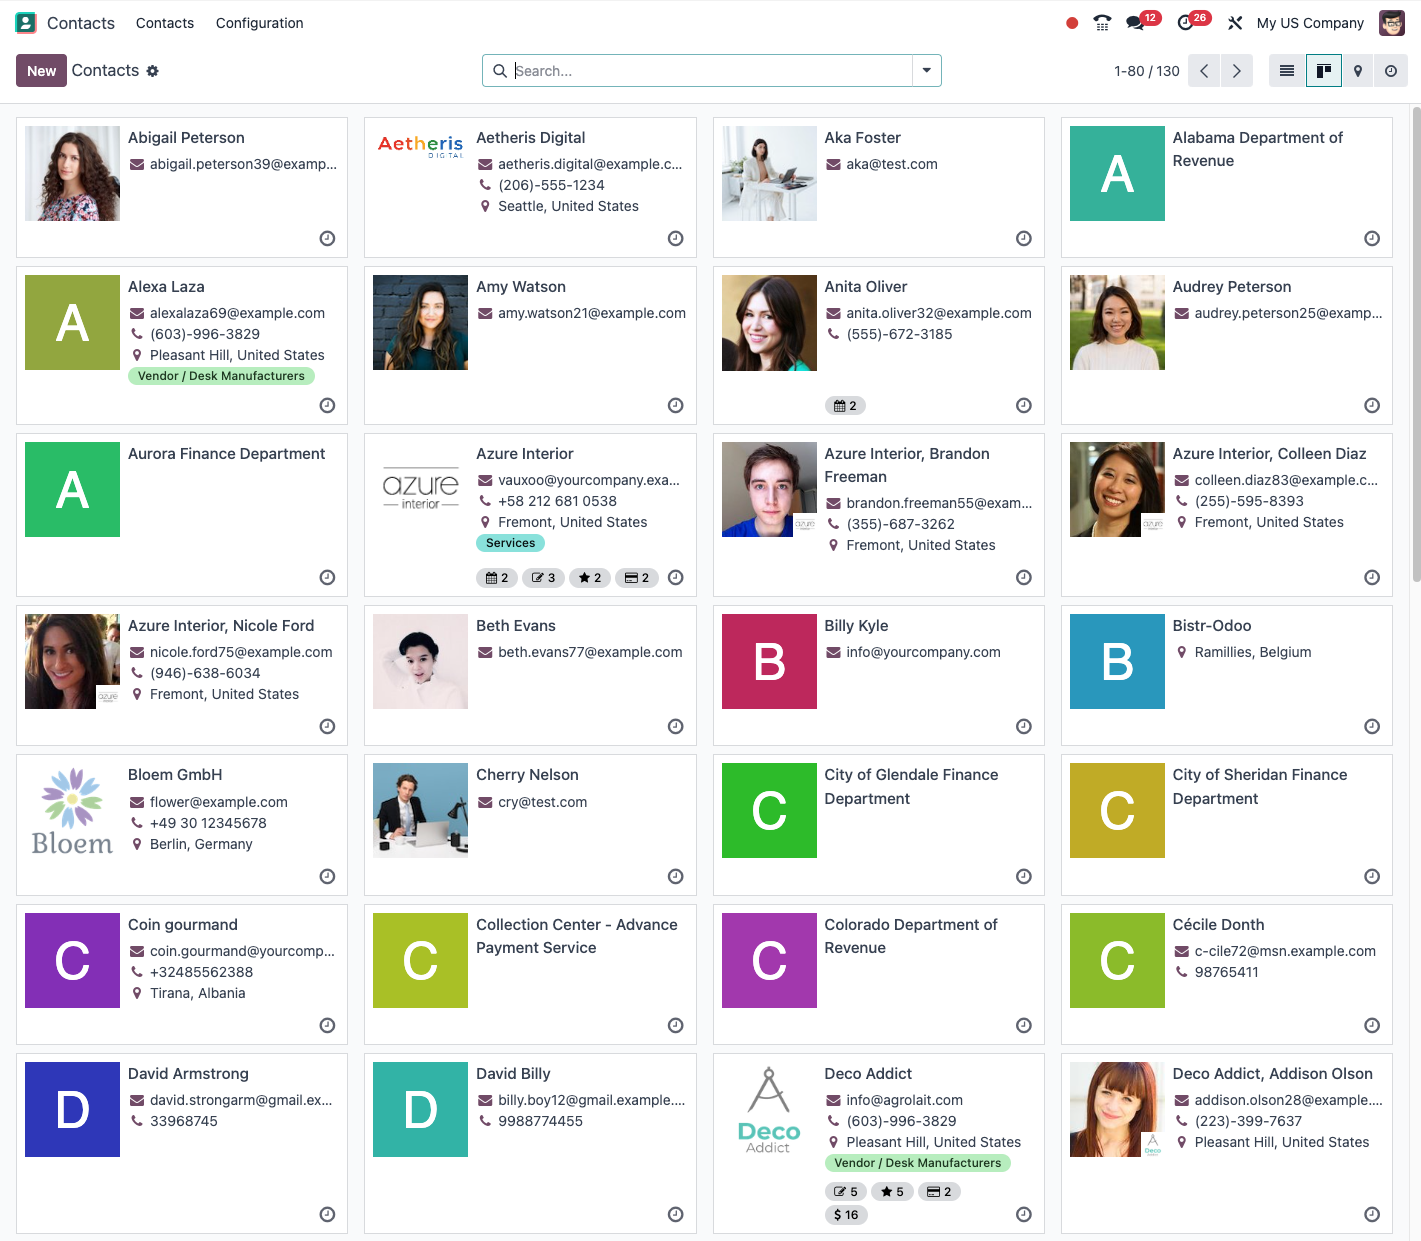This screenshot has height=1241, width=1421.
Task: Open the Configuration menu
Action: 260,23
